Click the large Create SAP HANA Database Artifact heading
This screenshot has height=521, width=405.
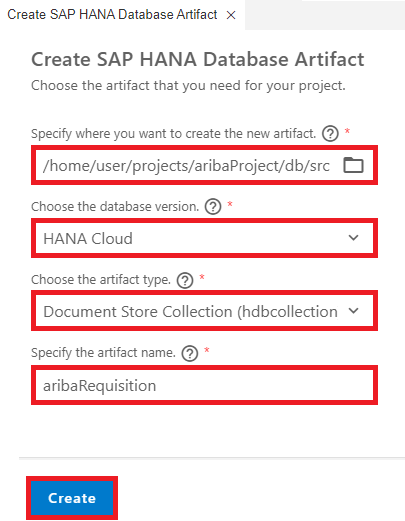[198, 60]
